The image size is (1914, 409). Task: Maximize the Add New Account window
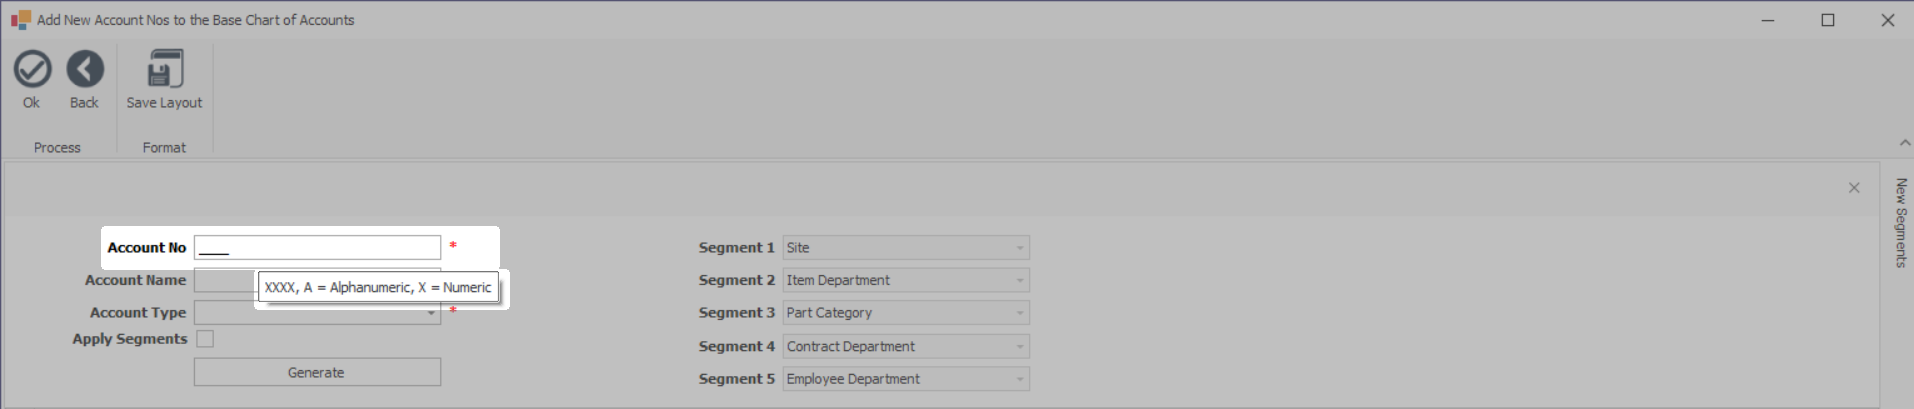[x=1828, y=20]
